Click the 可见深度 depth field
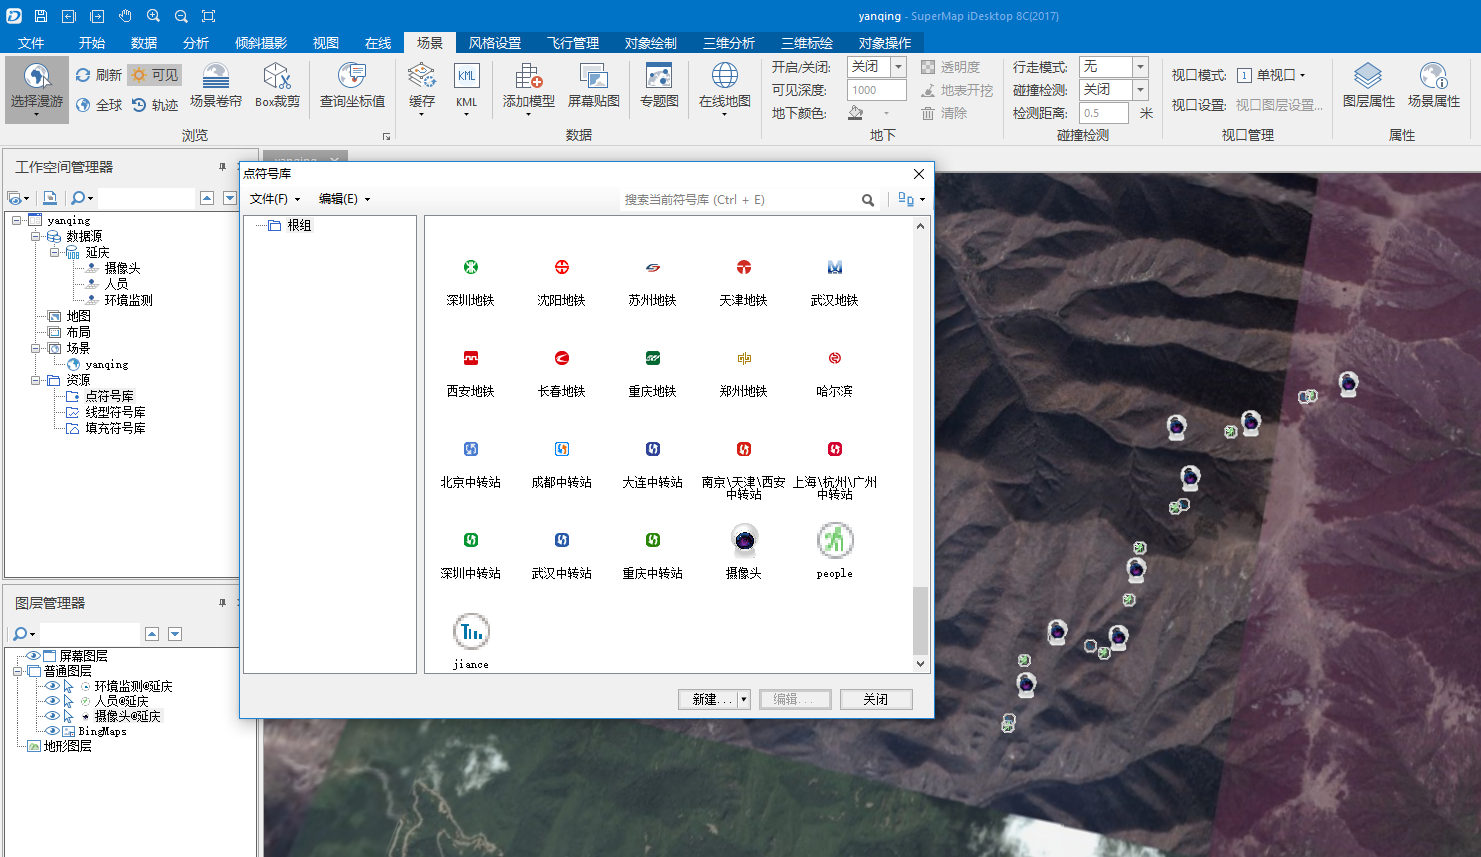Screen dimensions: 1481x857 [877, 90]
